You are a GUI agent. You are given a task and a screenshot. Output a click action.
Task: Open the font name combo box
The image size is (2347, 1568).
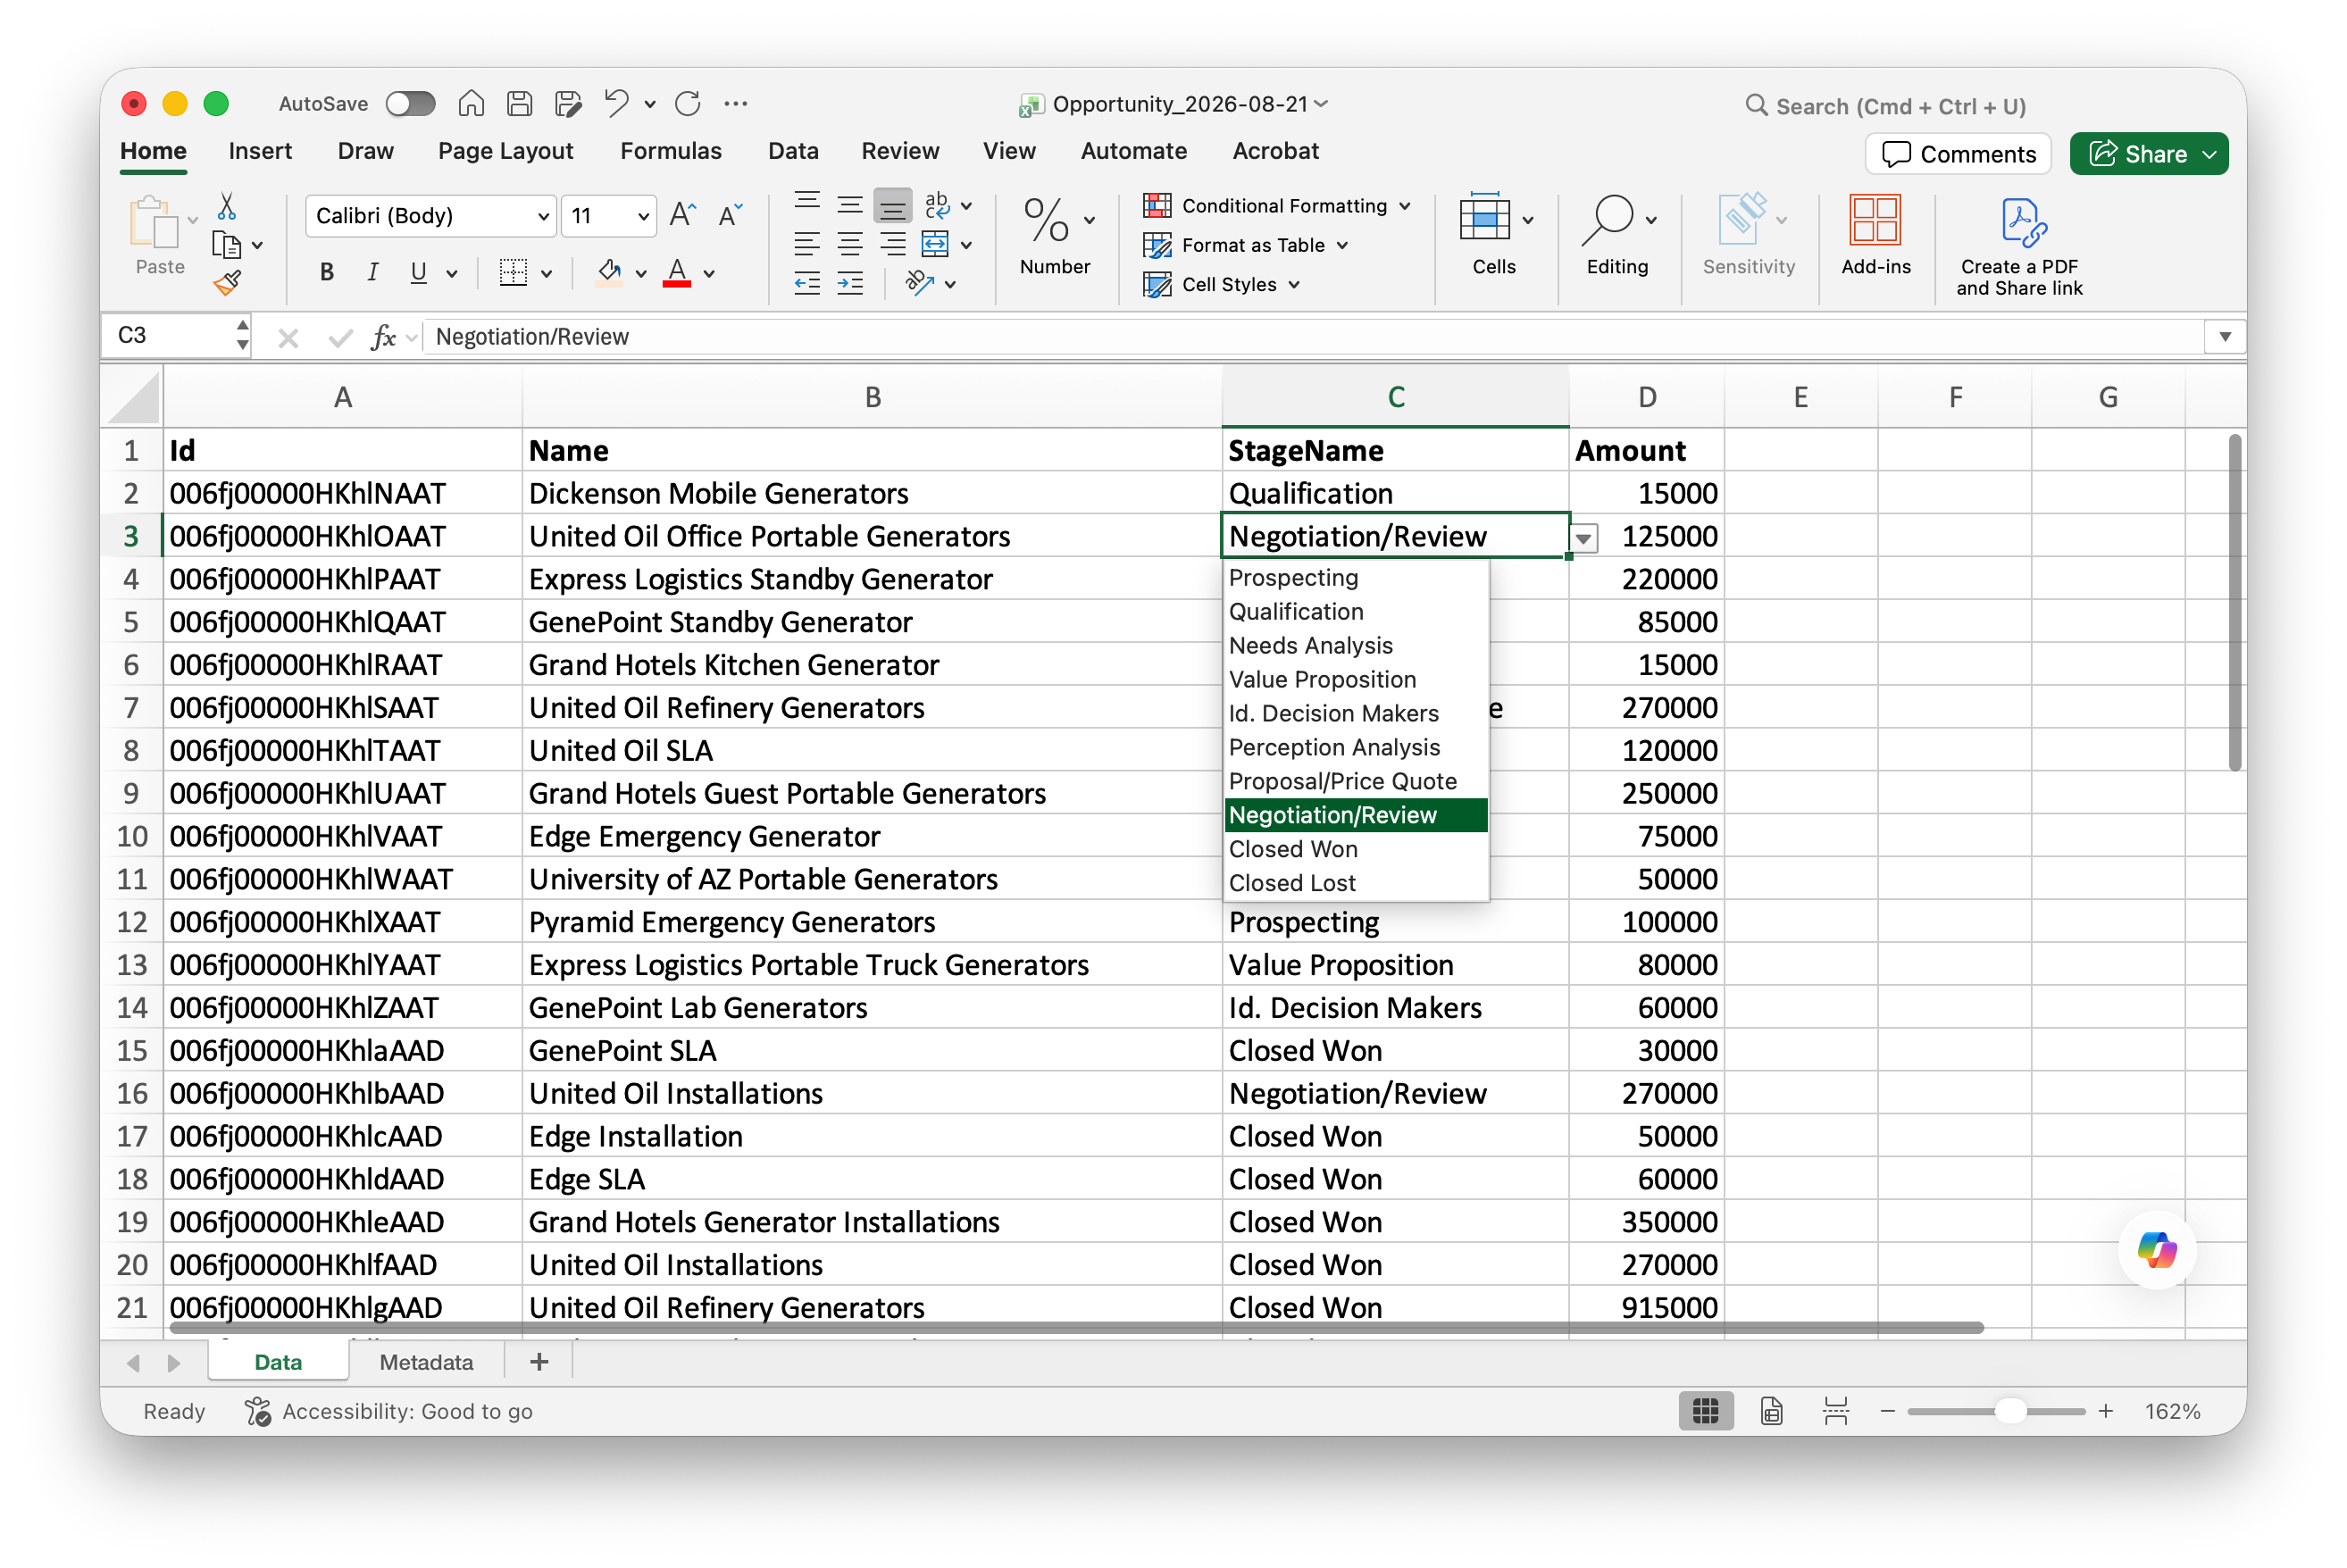click(x=430, y=216)
